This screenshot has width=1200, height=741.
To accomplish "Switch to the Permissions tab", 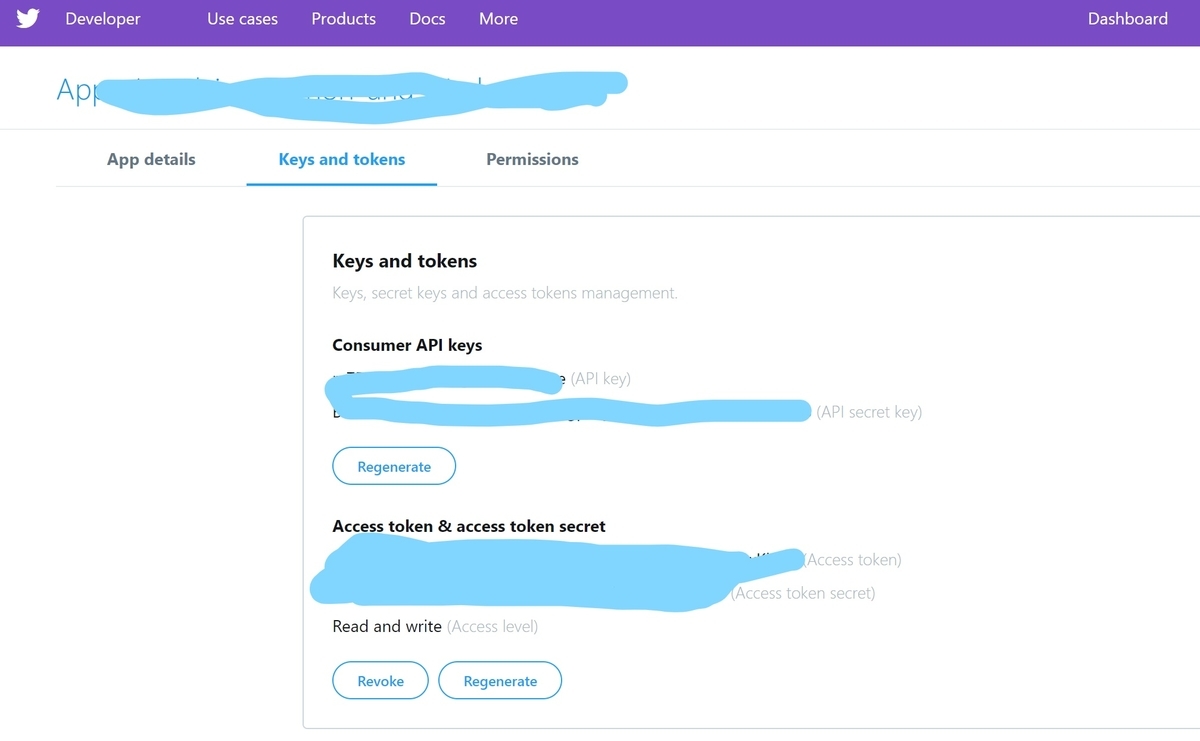I will pos(532,159).
